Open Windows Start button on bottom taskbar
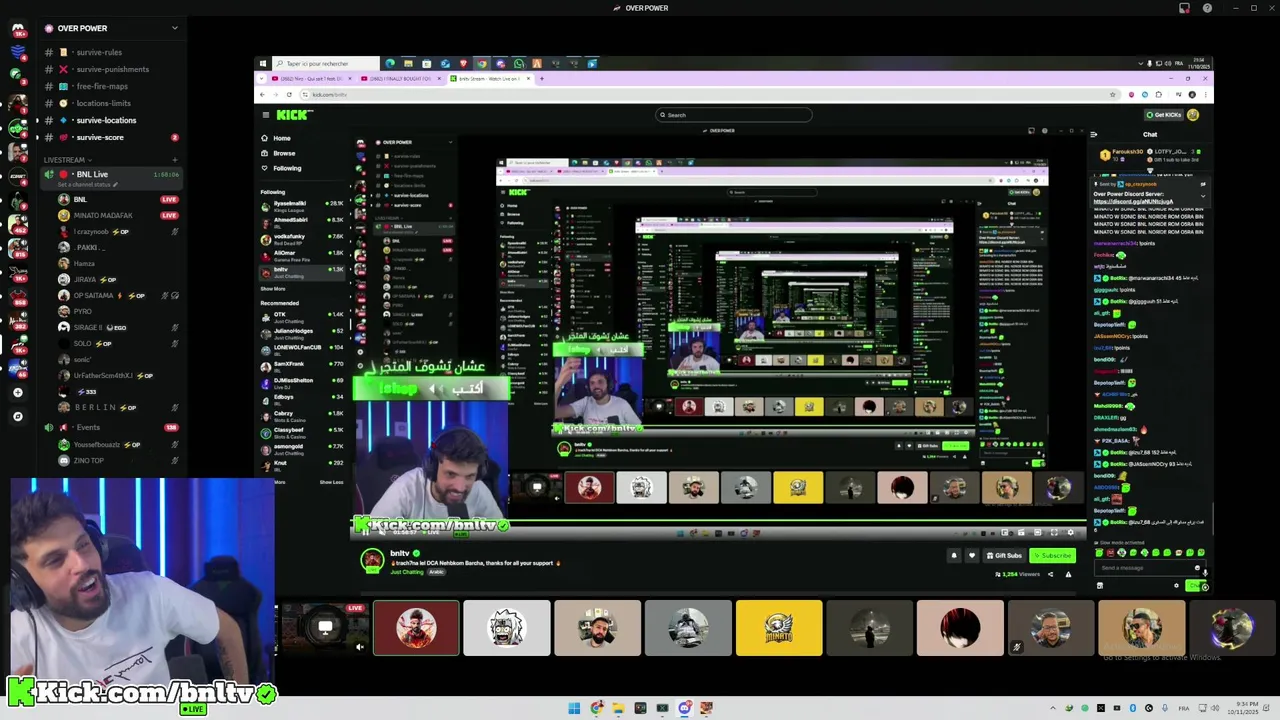 574,709
